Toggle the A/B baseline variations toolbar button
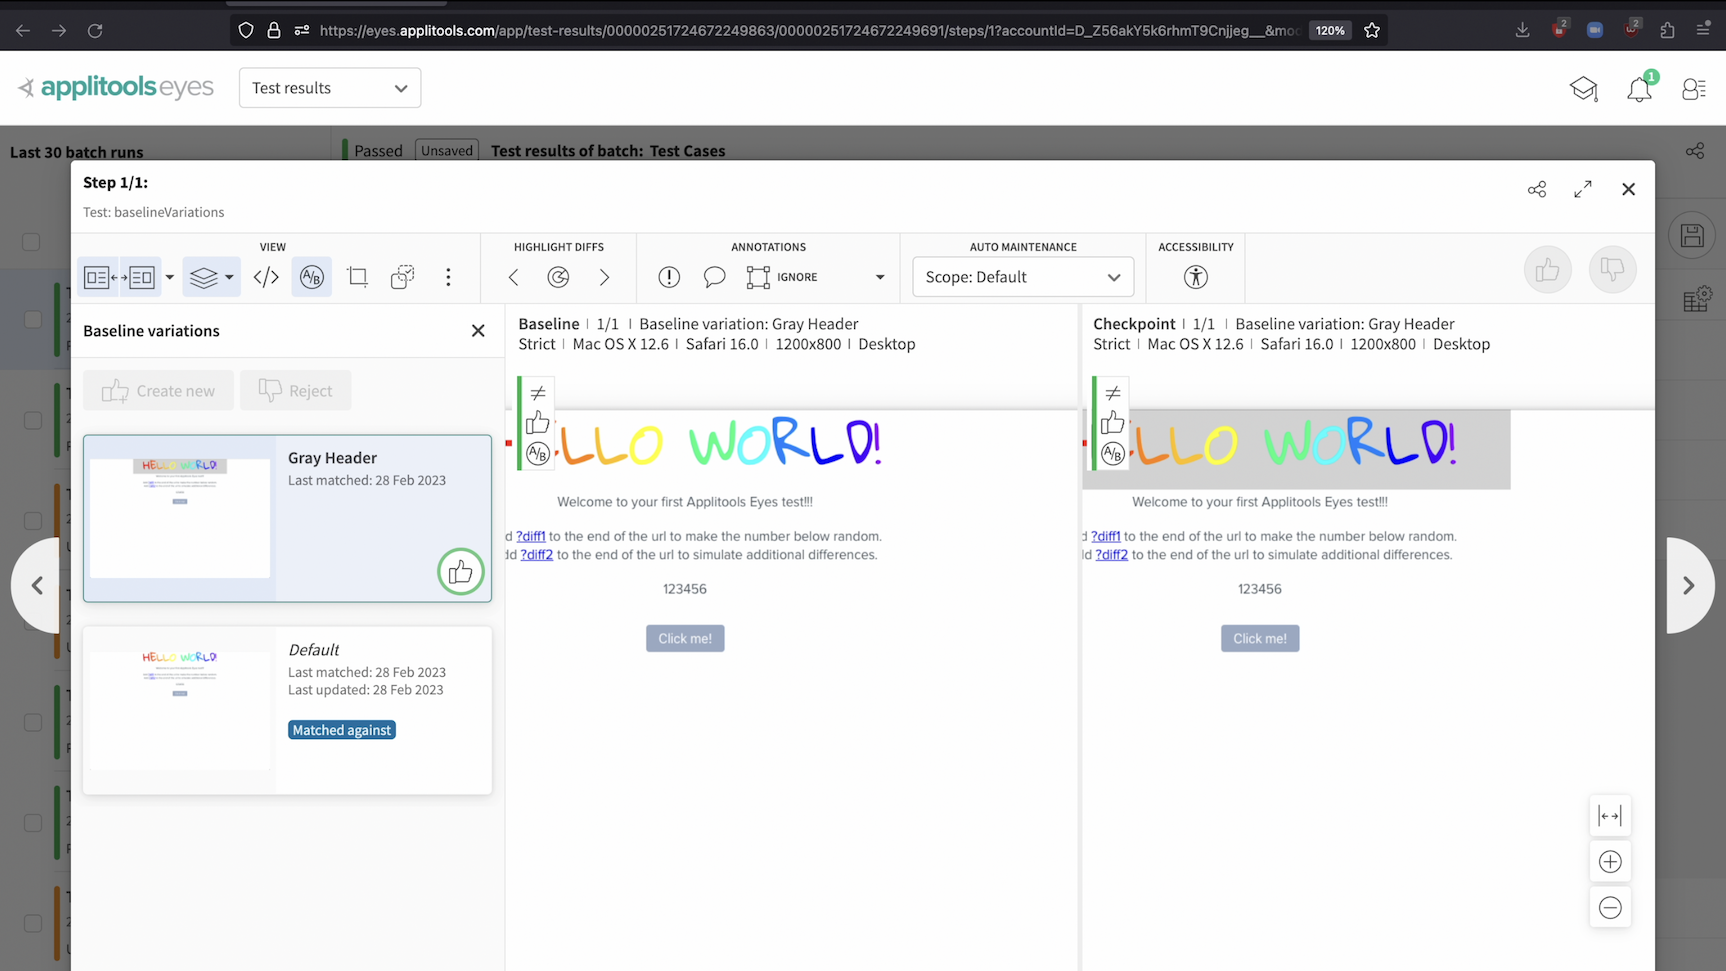The image size is (1726, 971). (x=312, y=277)
